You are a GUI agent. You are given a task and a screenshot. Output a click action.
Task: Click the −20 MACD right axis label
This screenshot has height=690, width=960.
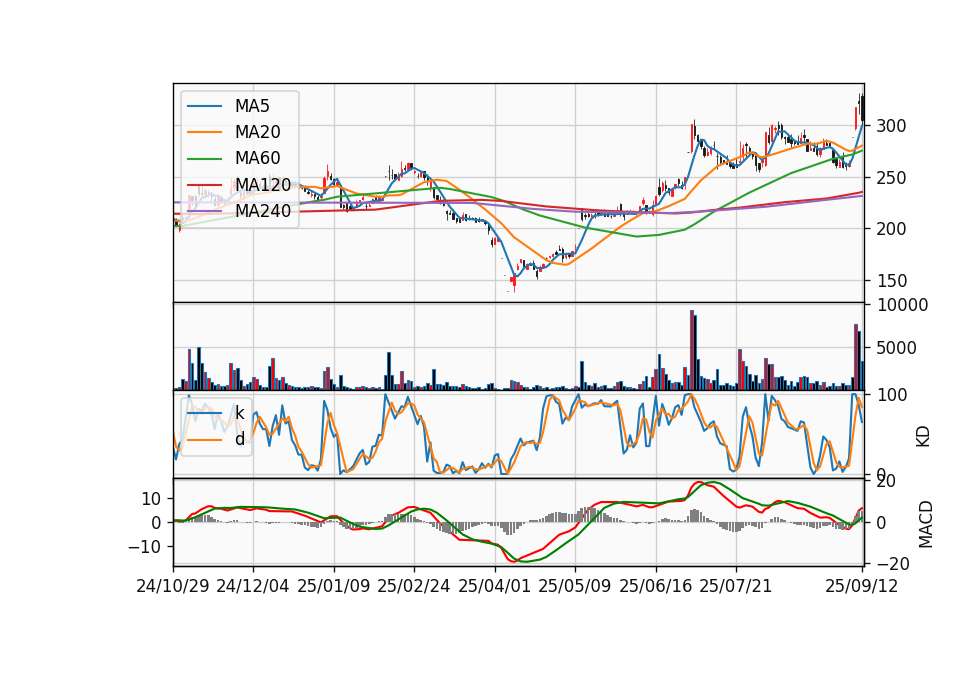(893, 563)
